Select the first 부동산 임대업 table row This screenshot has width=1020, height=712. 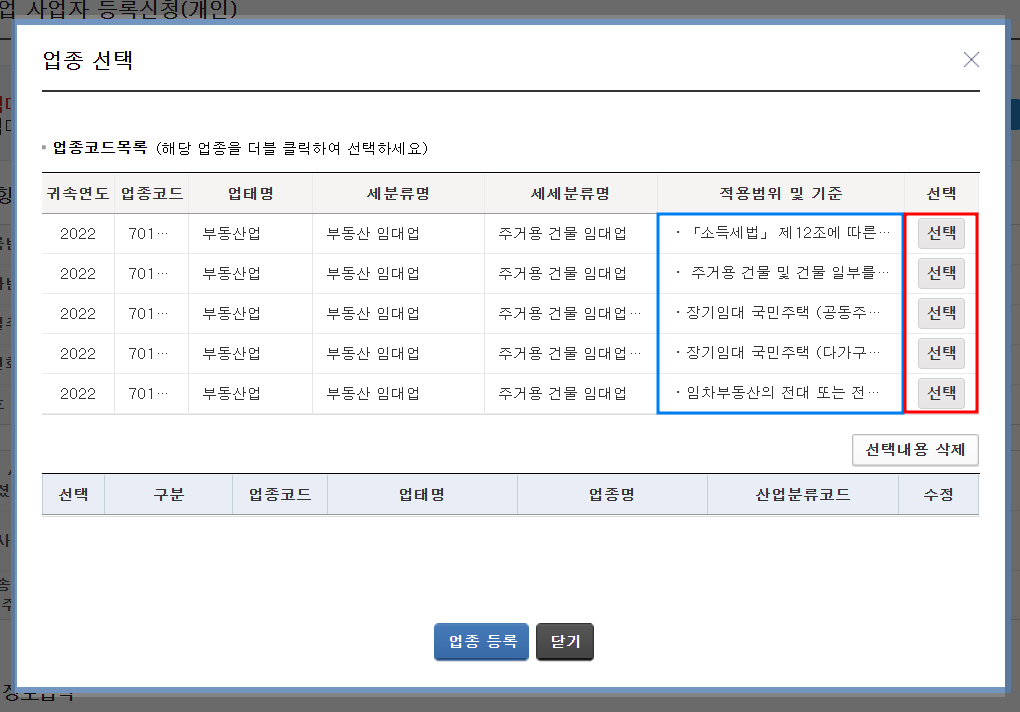click(x=400, y=233)
